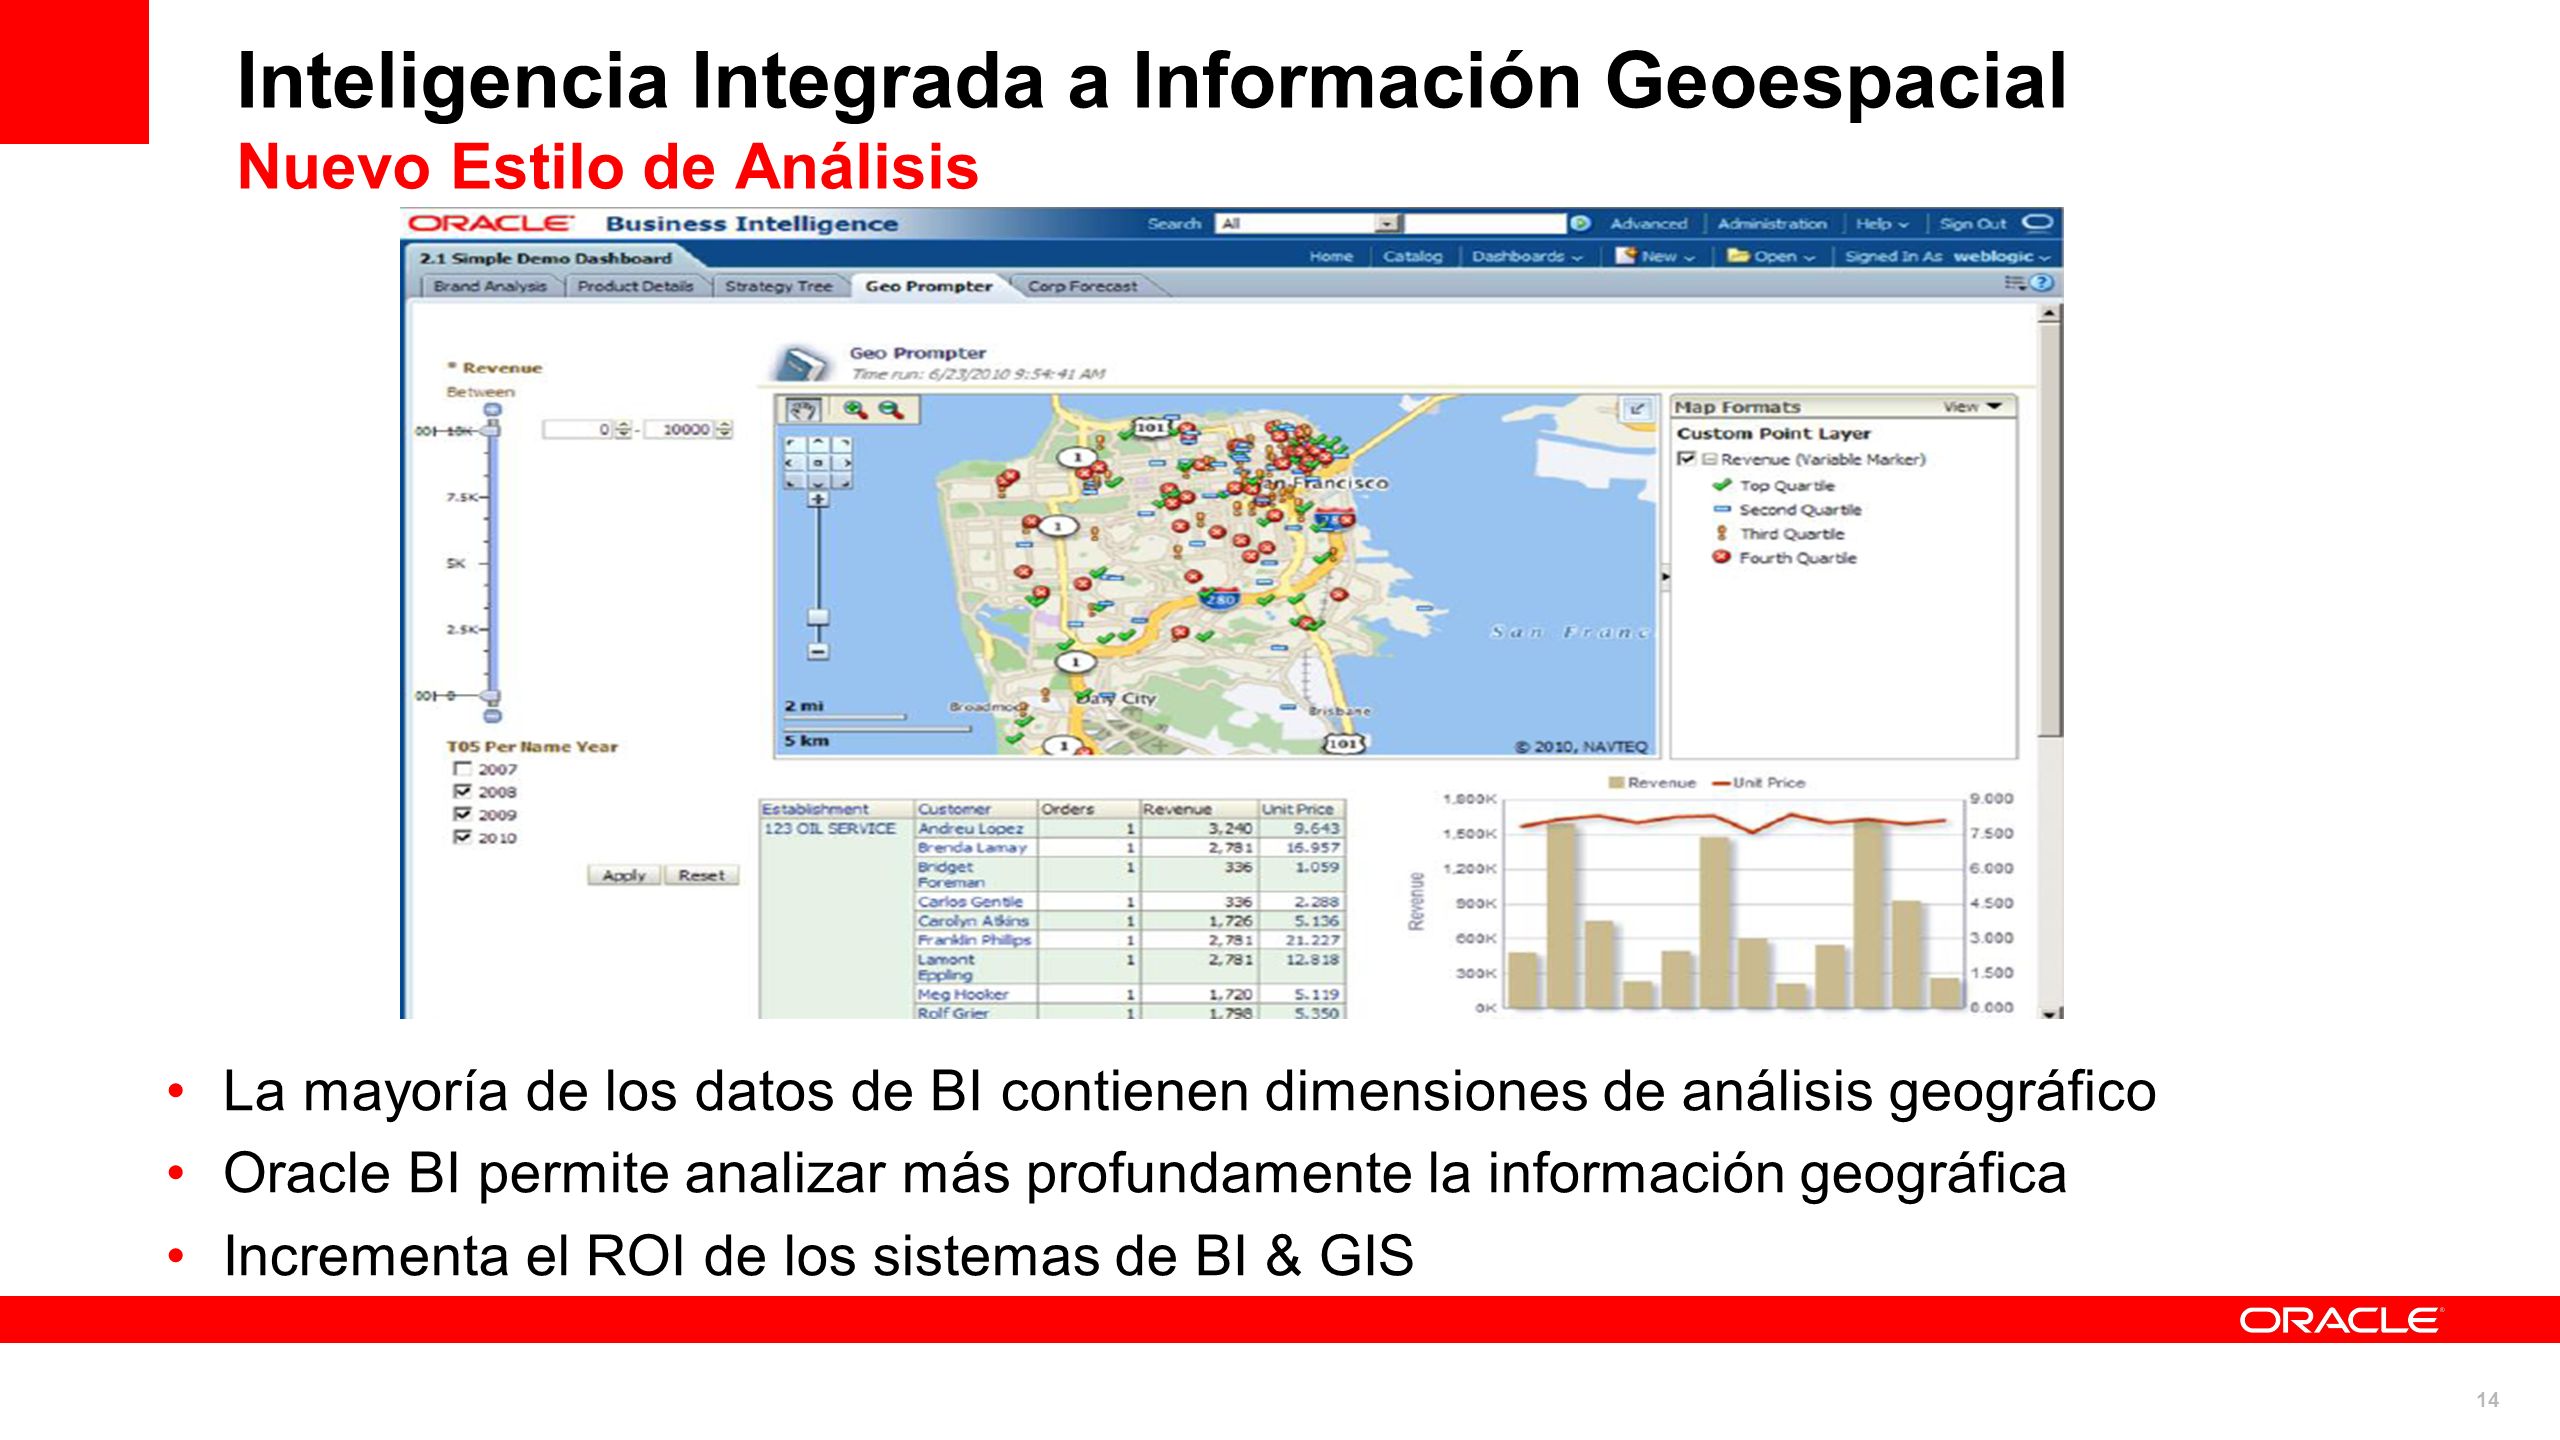2560x1440 pixels.
Task: Open the page options list icon
Action: coord(2014,284)
